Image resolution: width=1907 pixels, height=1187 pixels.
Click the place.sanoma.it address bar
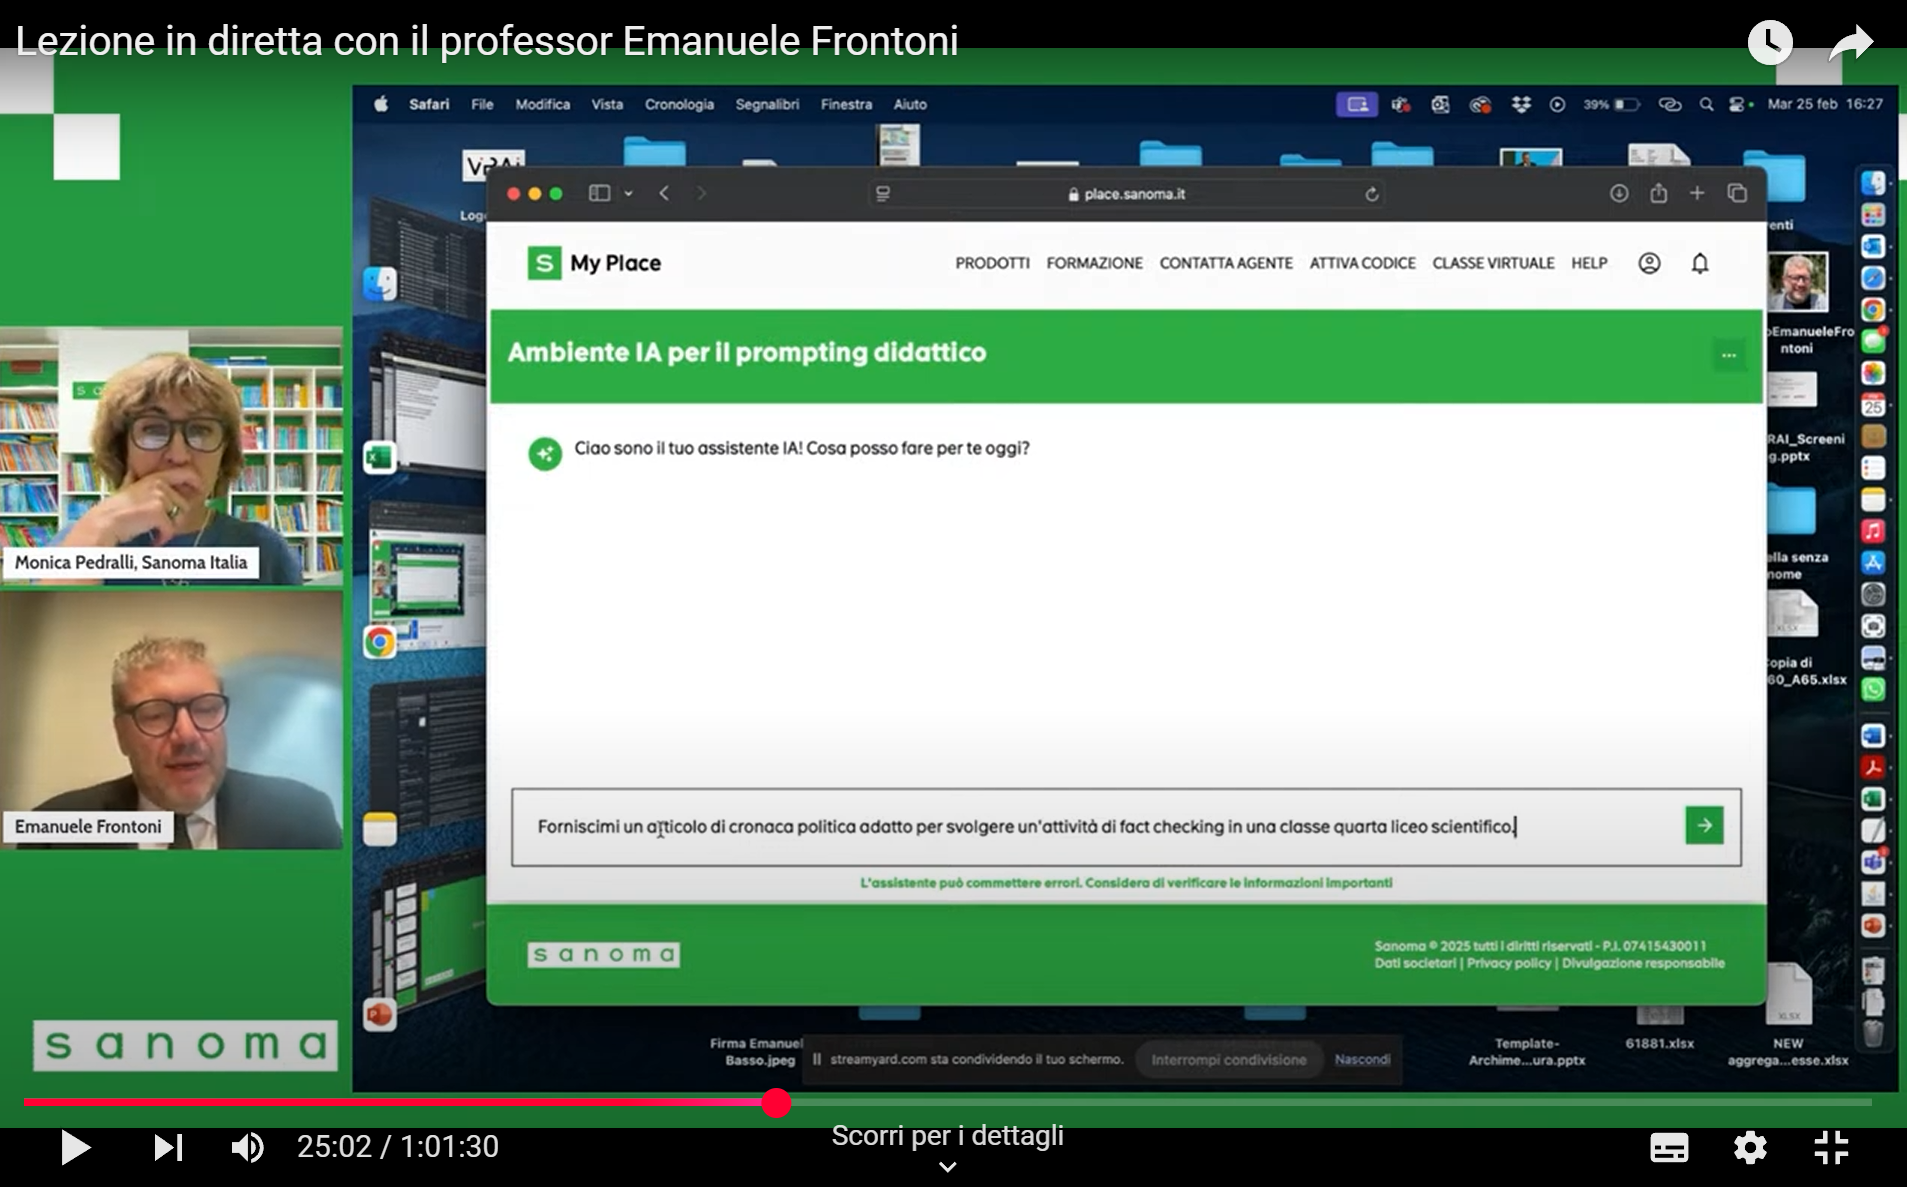pos(1125,194)
